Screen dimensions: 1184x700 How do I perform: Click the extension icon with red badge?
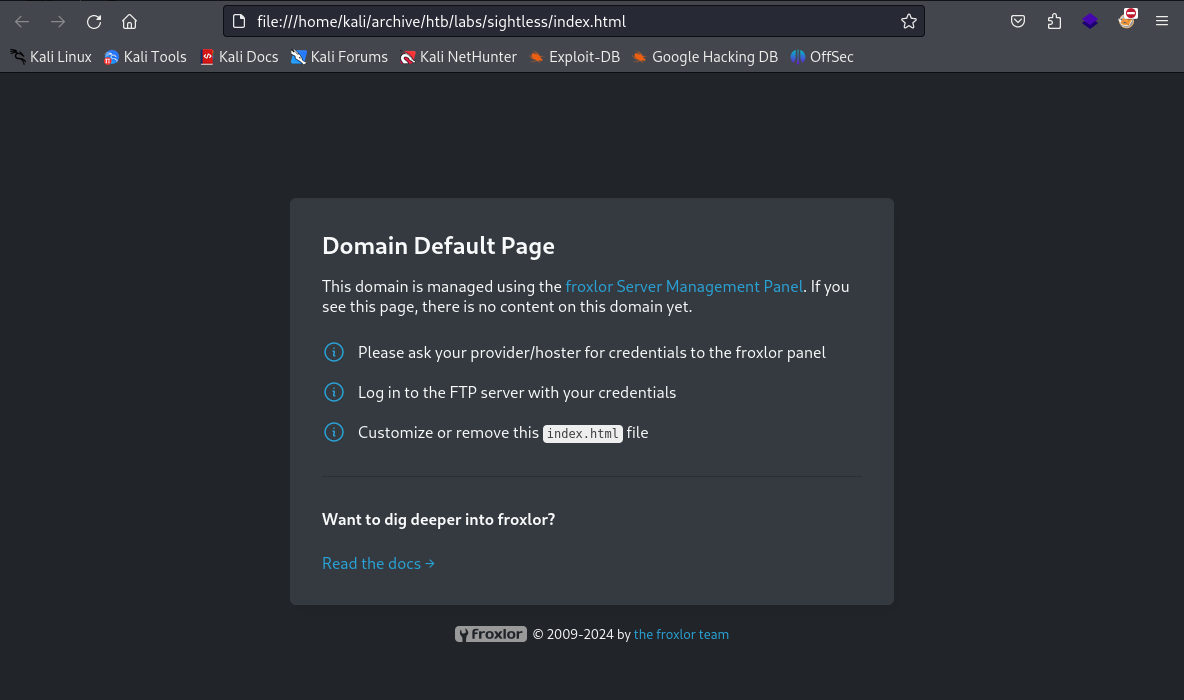[1127, 20]
